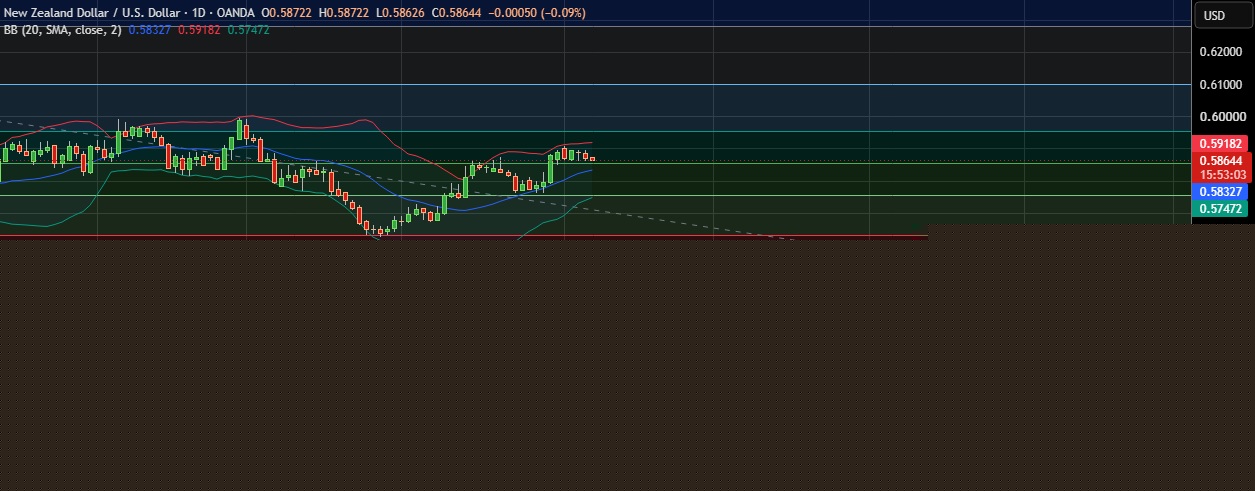Click the 0.62000 price axis label

1221,51
